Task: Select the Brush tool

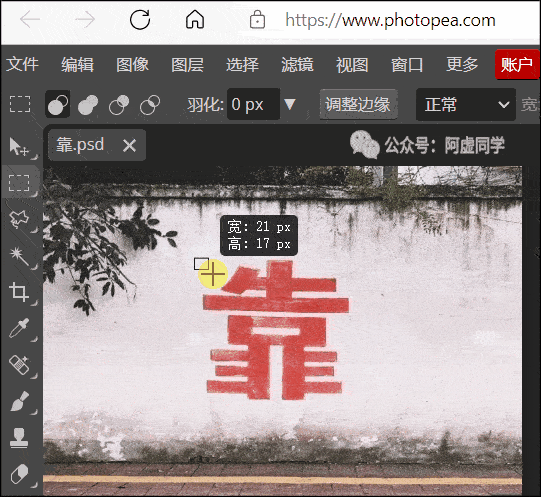Action: tap(19, 401)
